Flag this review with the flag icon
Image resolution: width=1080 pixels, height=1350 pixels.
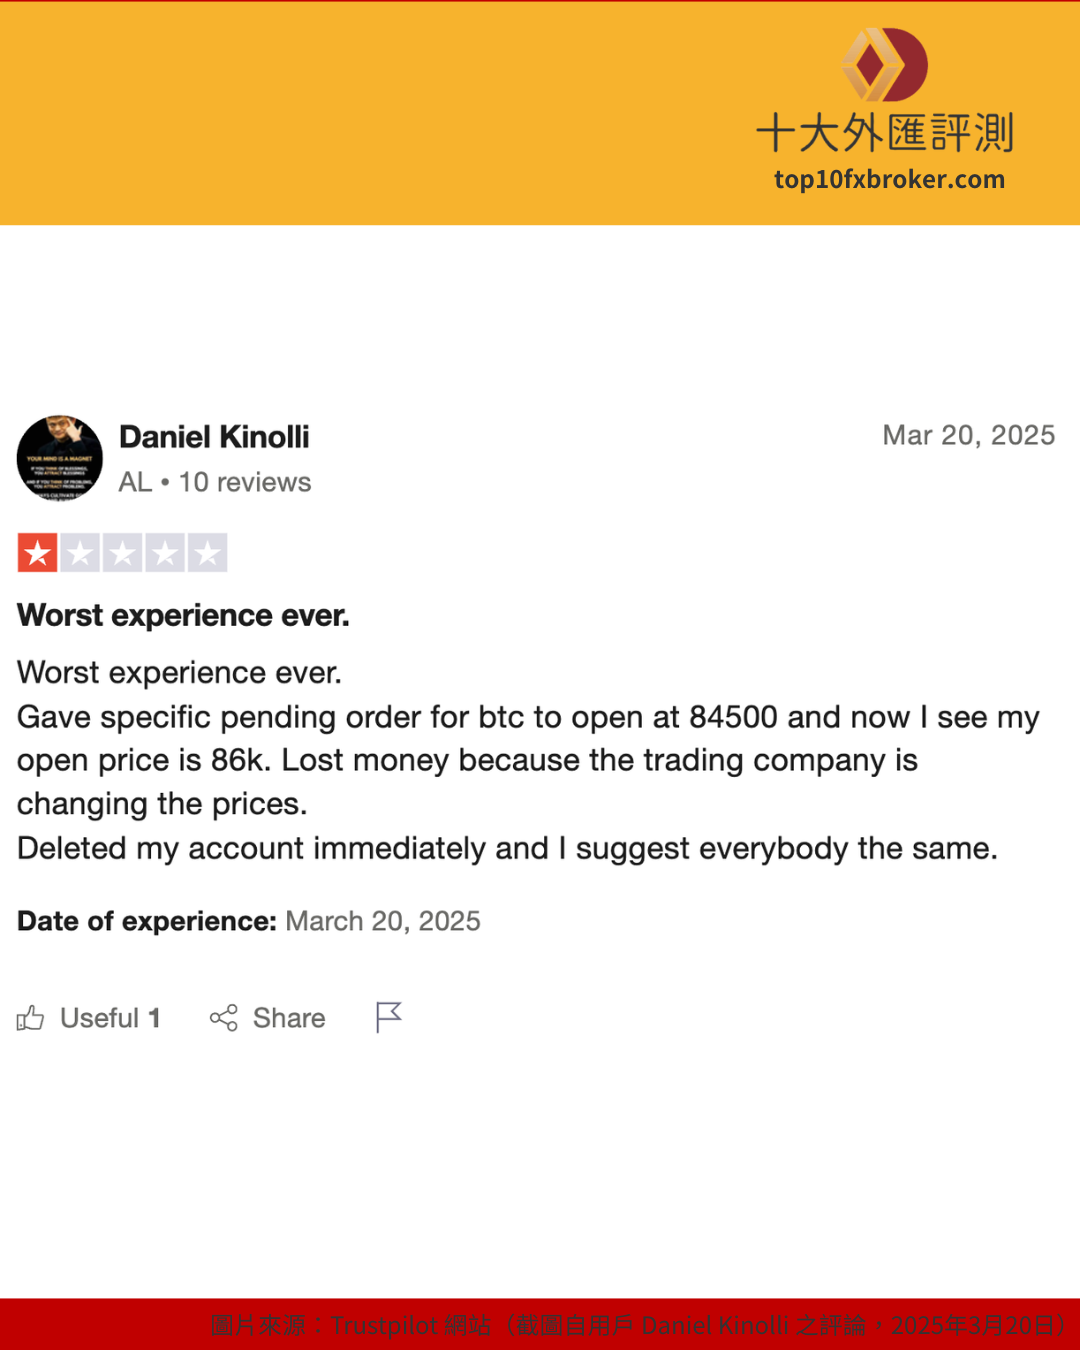(x=388, y=1017)
